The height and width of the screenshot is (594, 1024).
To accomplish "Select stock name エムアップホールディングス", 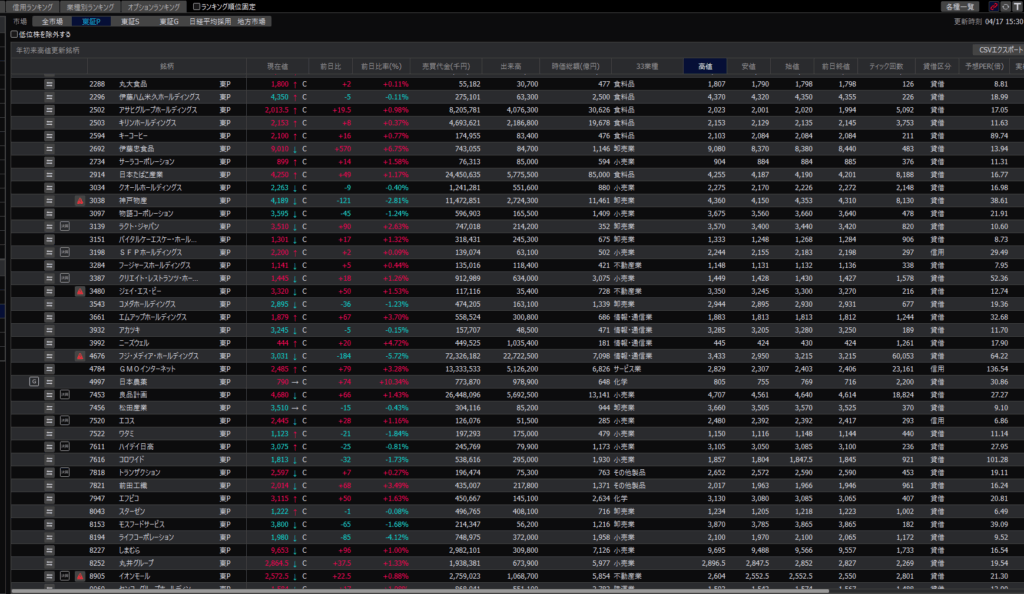I will click(x=153, y=317).
